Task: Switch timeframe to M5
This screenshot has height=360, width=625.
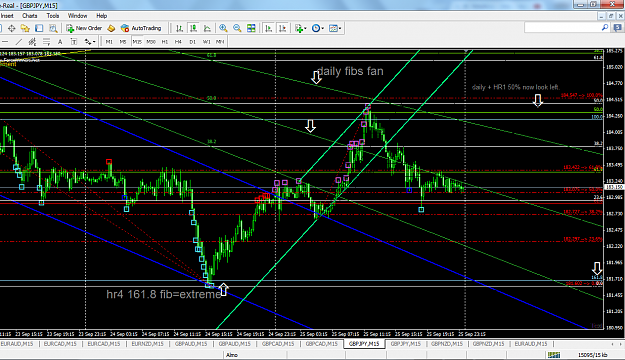Action: click(x=123, y=42)
